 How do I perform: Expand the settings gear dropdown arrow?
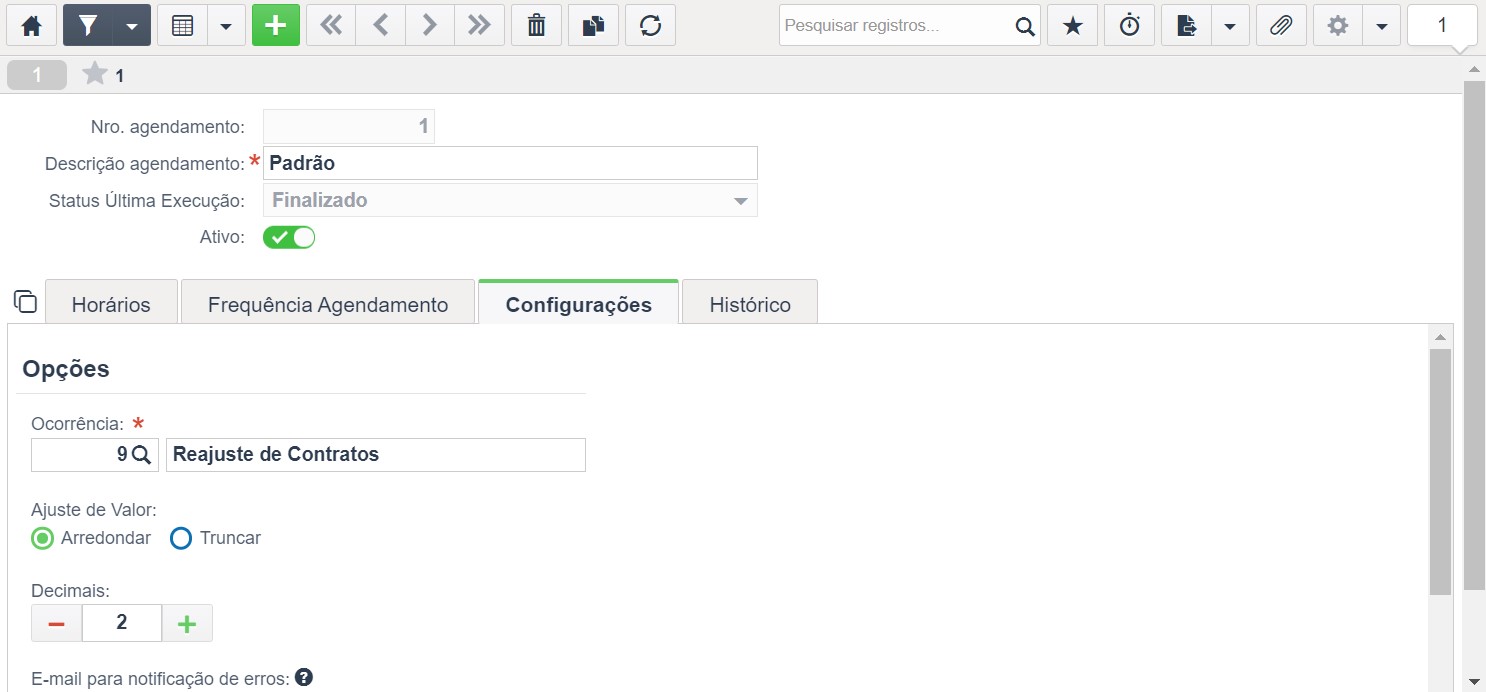(x=1382, y=26)
